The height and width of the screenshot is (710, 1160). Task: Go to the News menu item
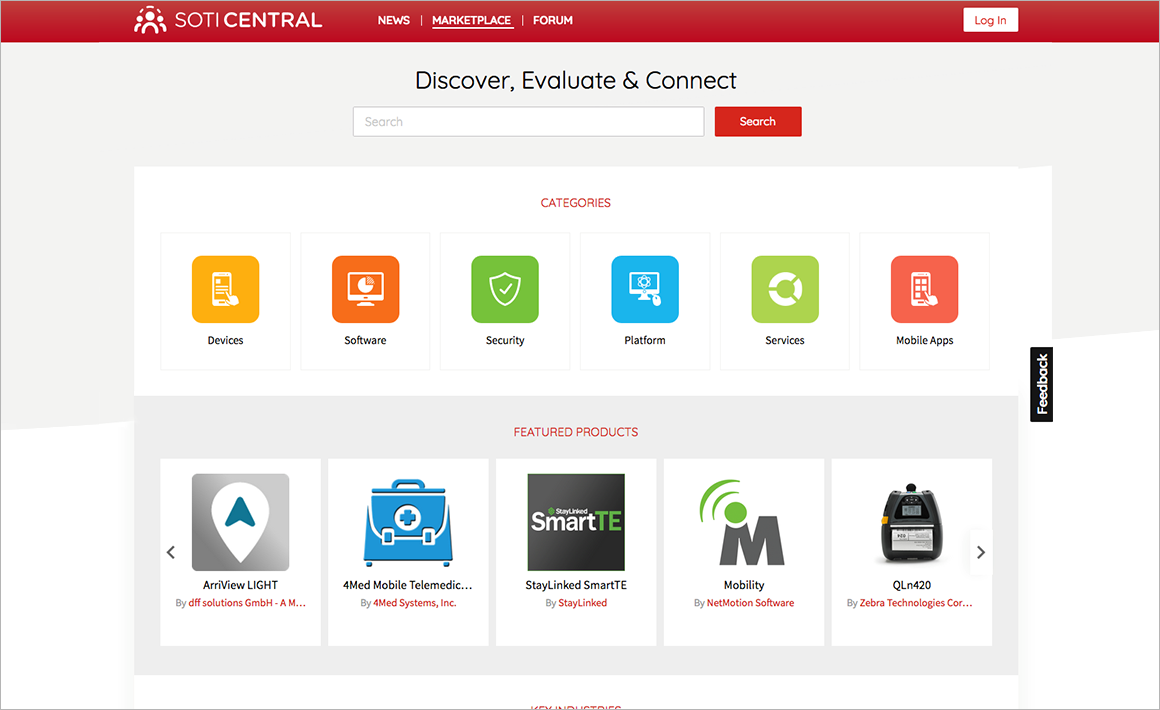[394, 20]
